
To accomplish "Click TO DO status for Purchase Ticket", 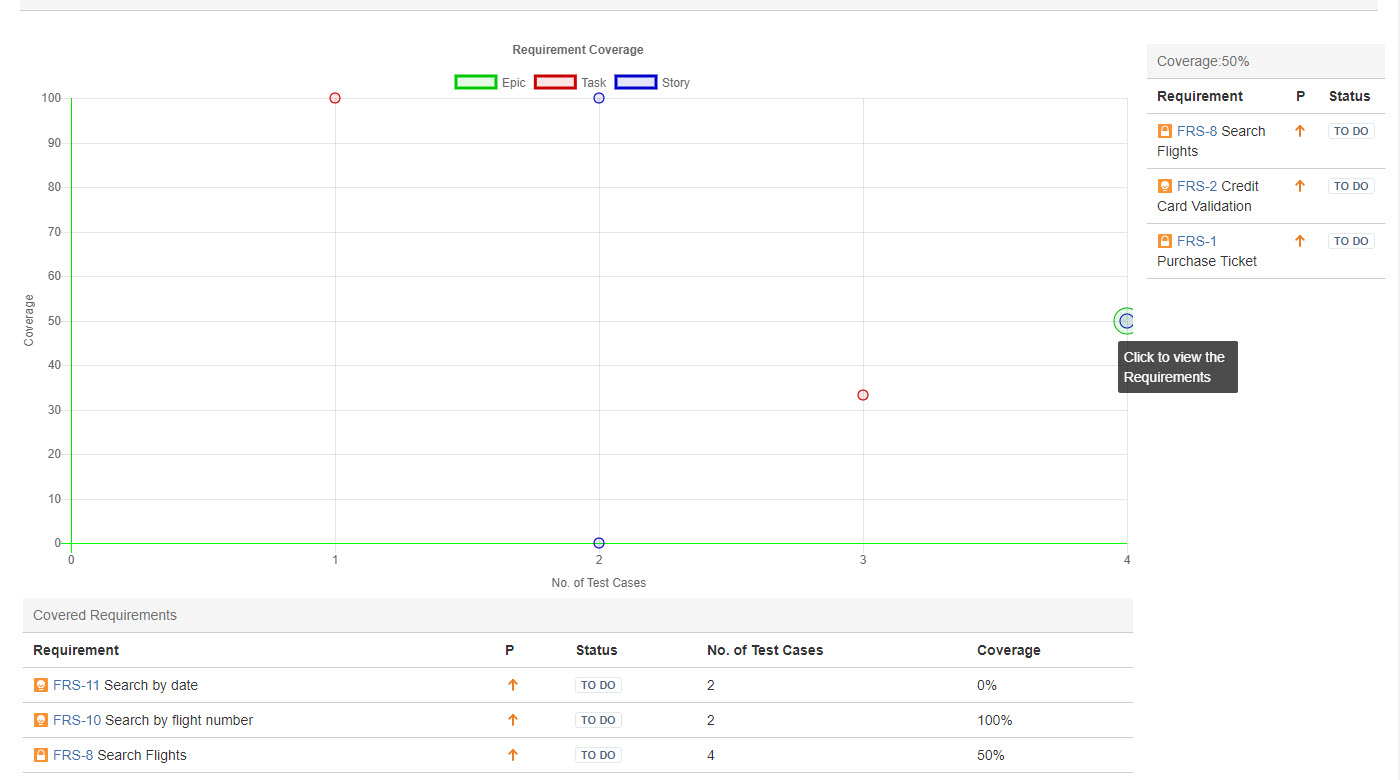I will [1351, 241].
